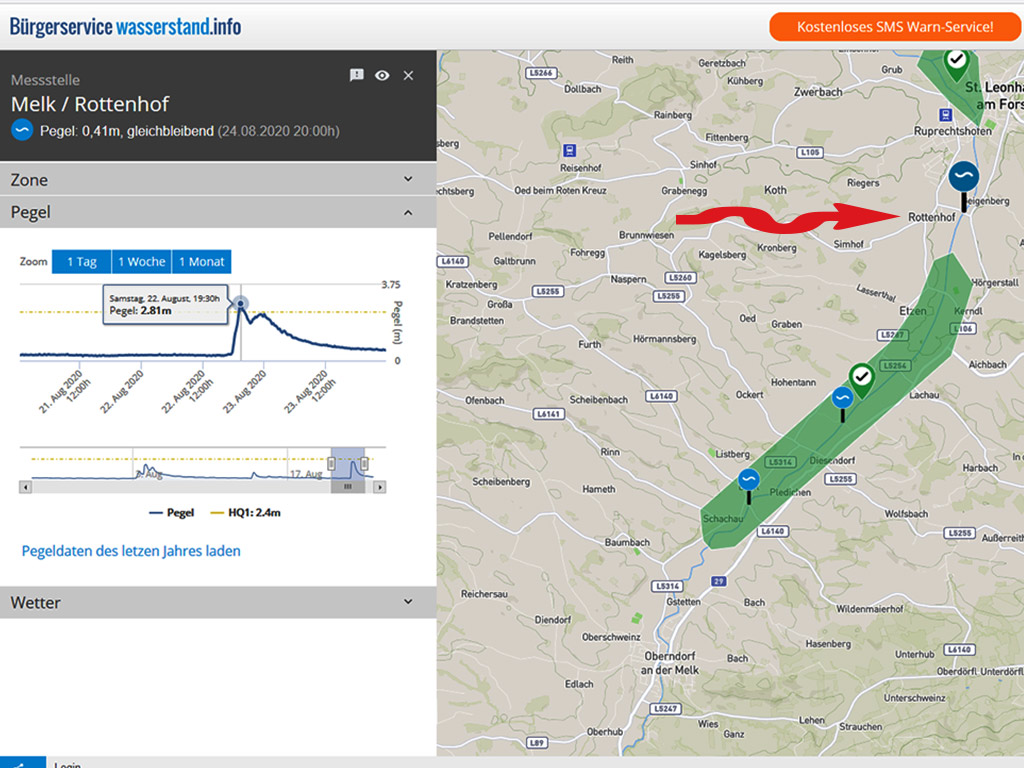The image size is (1024, 768).
Task: Click the share icon in bottom-left corner
Action: [22, 763]
